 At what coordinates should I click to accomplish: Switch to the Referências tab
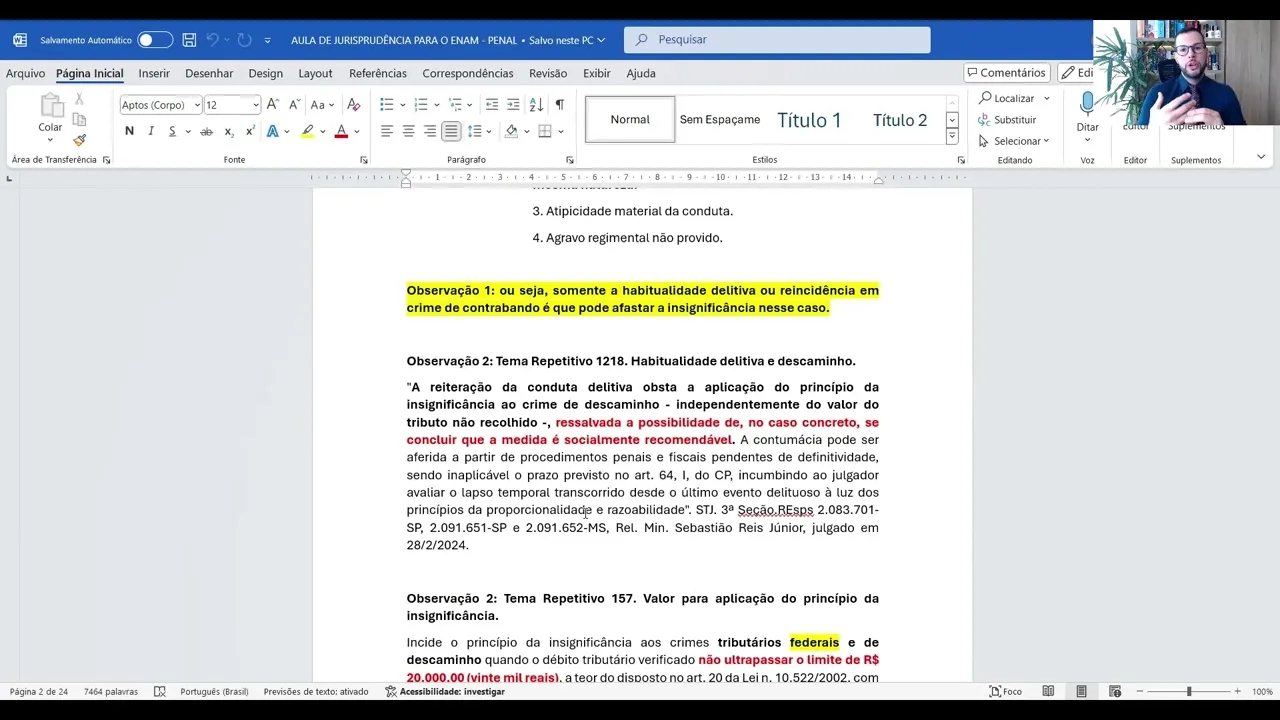coord(378,73)
